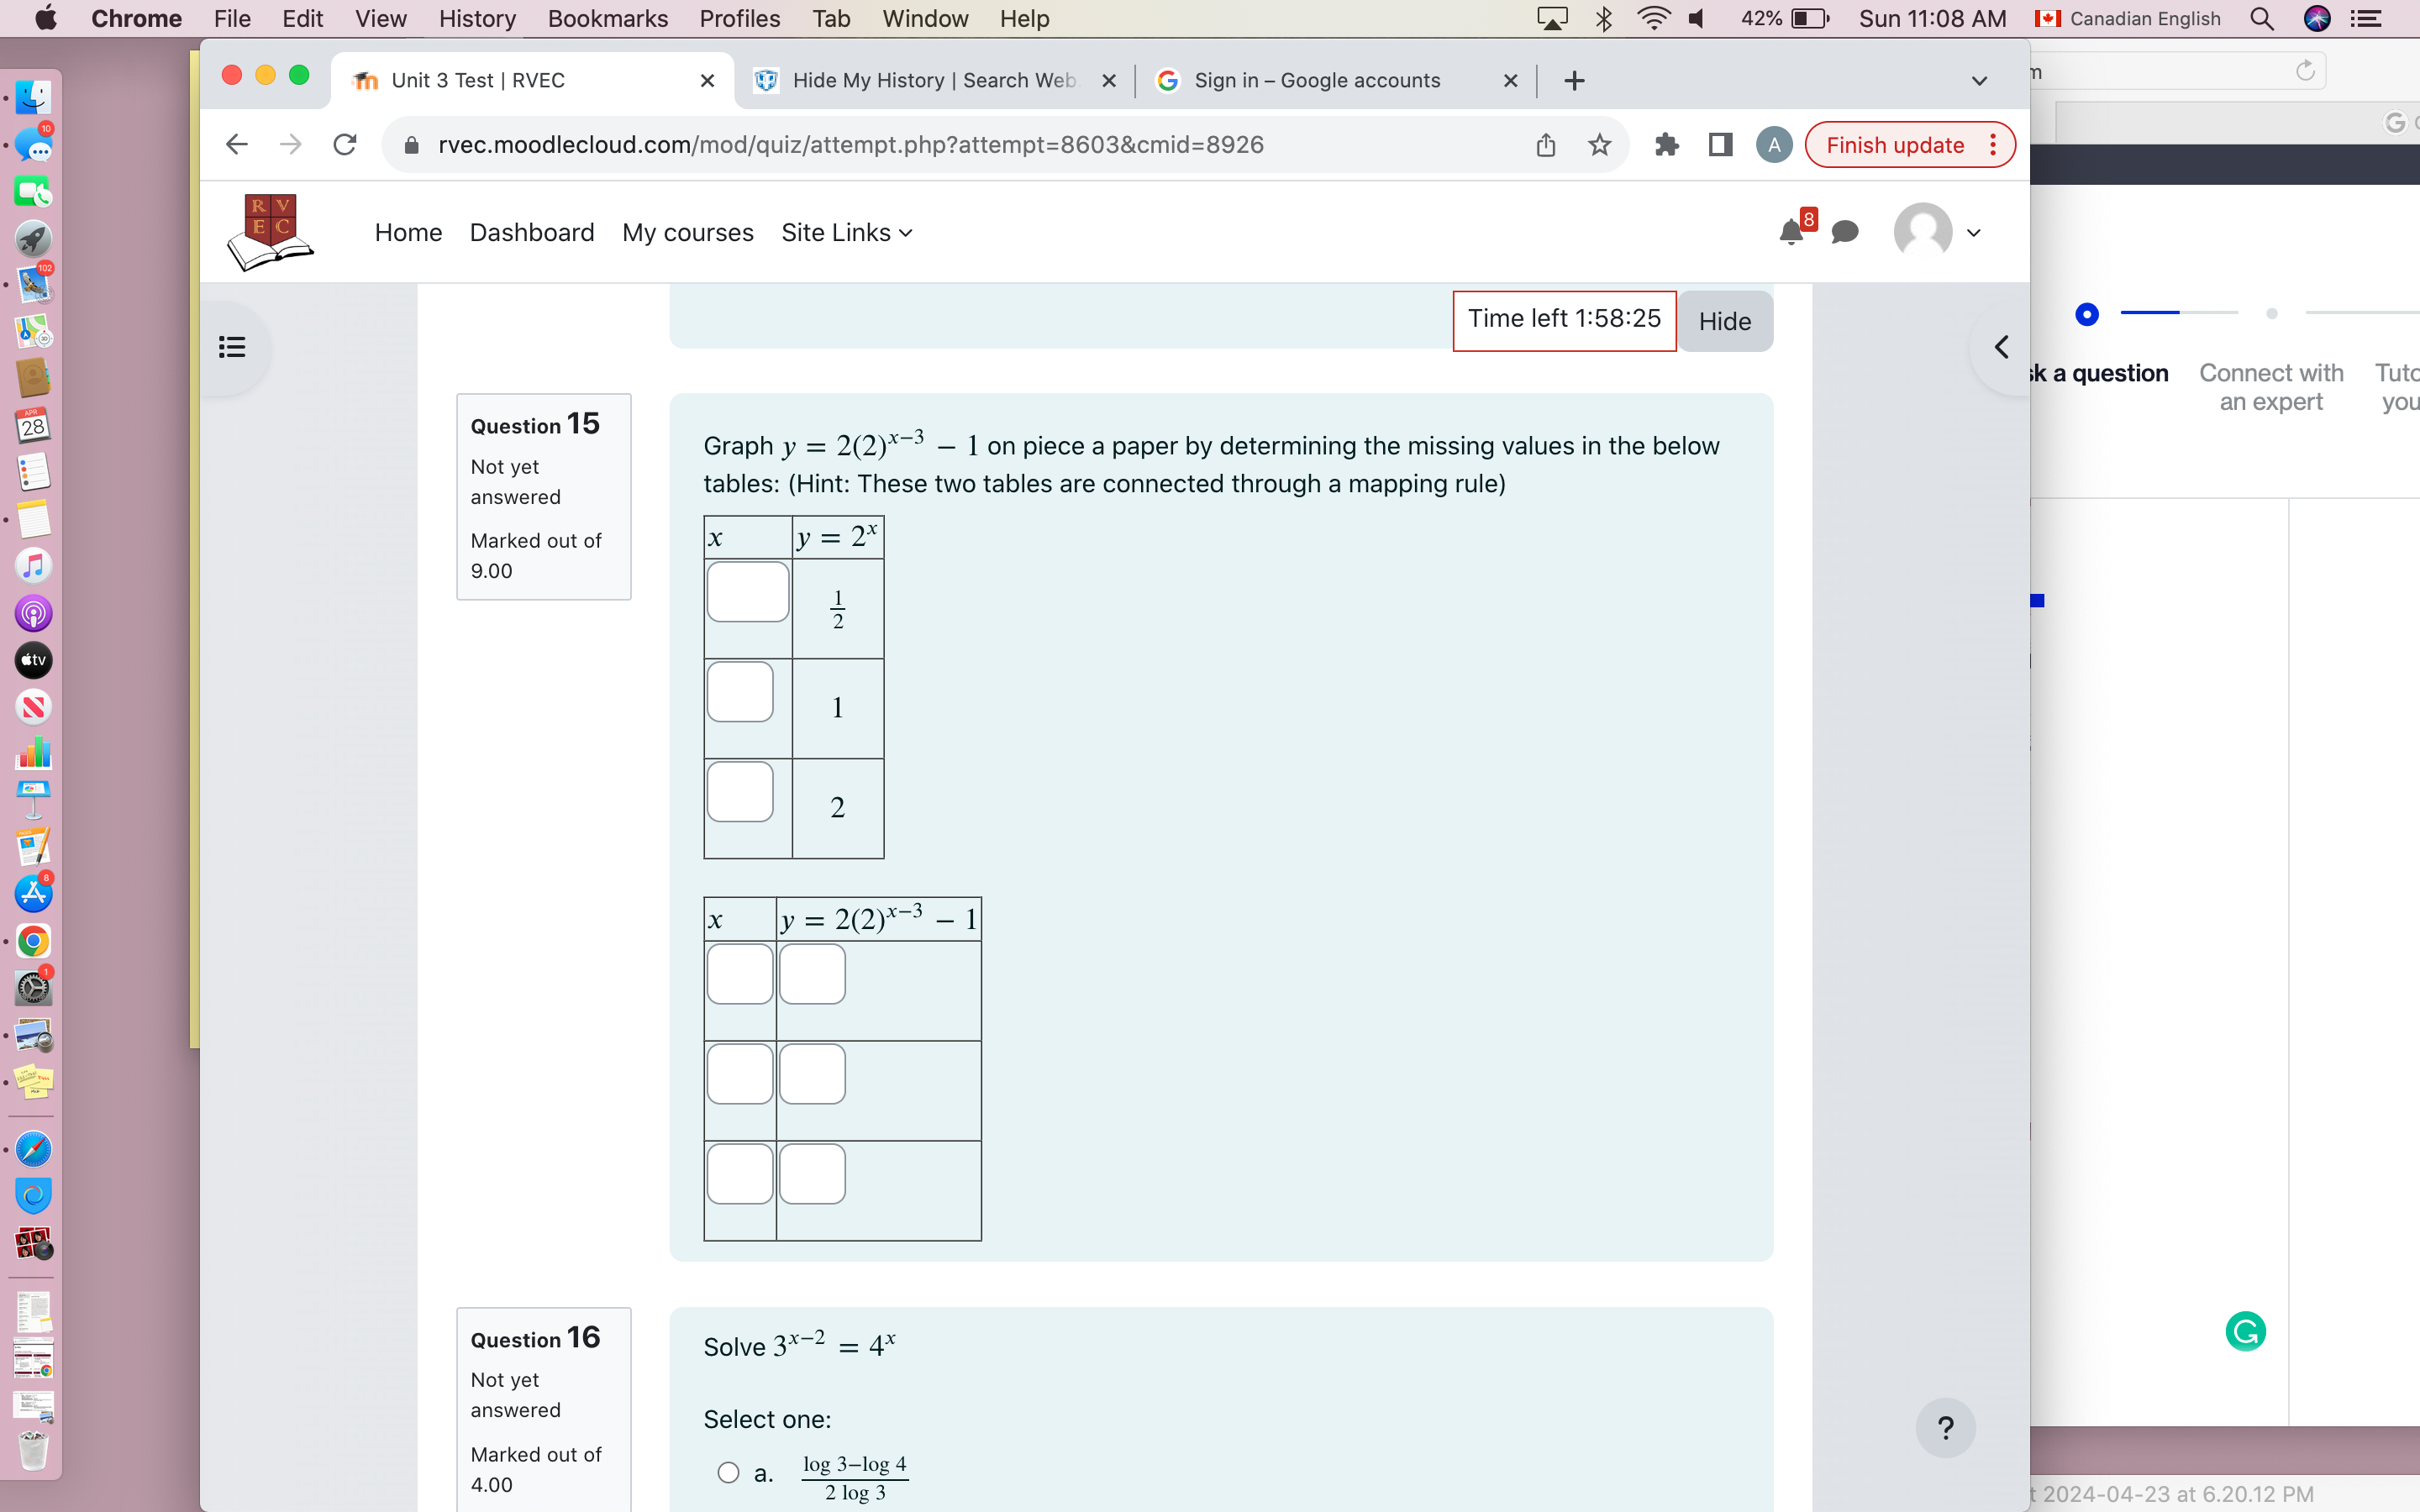Open the messaging chat bubble icon
The height and width of the screenshot is (1512, 2420).
[1844, 233]
